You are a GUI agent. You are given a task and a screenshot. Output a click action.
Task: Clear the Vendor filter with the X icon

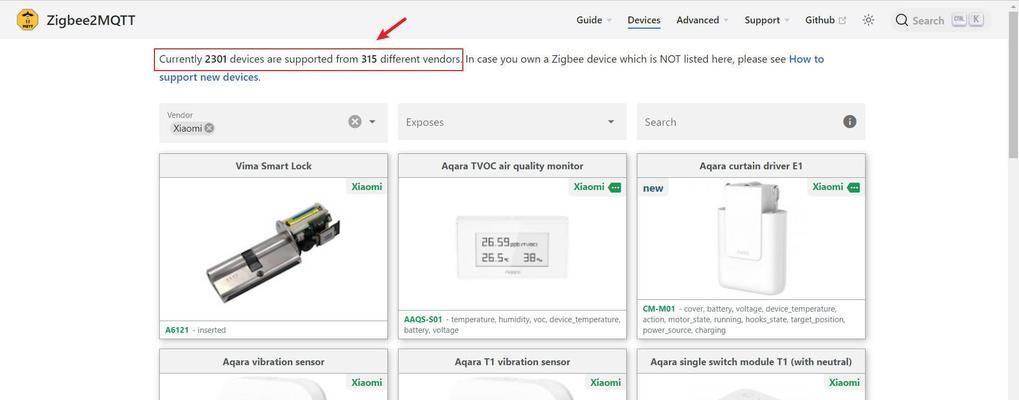[354, 121]
